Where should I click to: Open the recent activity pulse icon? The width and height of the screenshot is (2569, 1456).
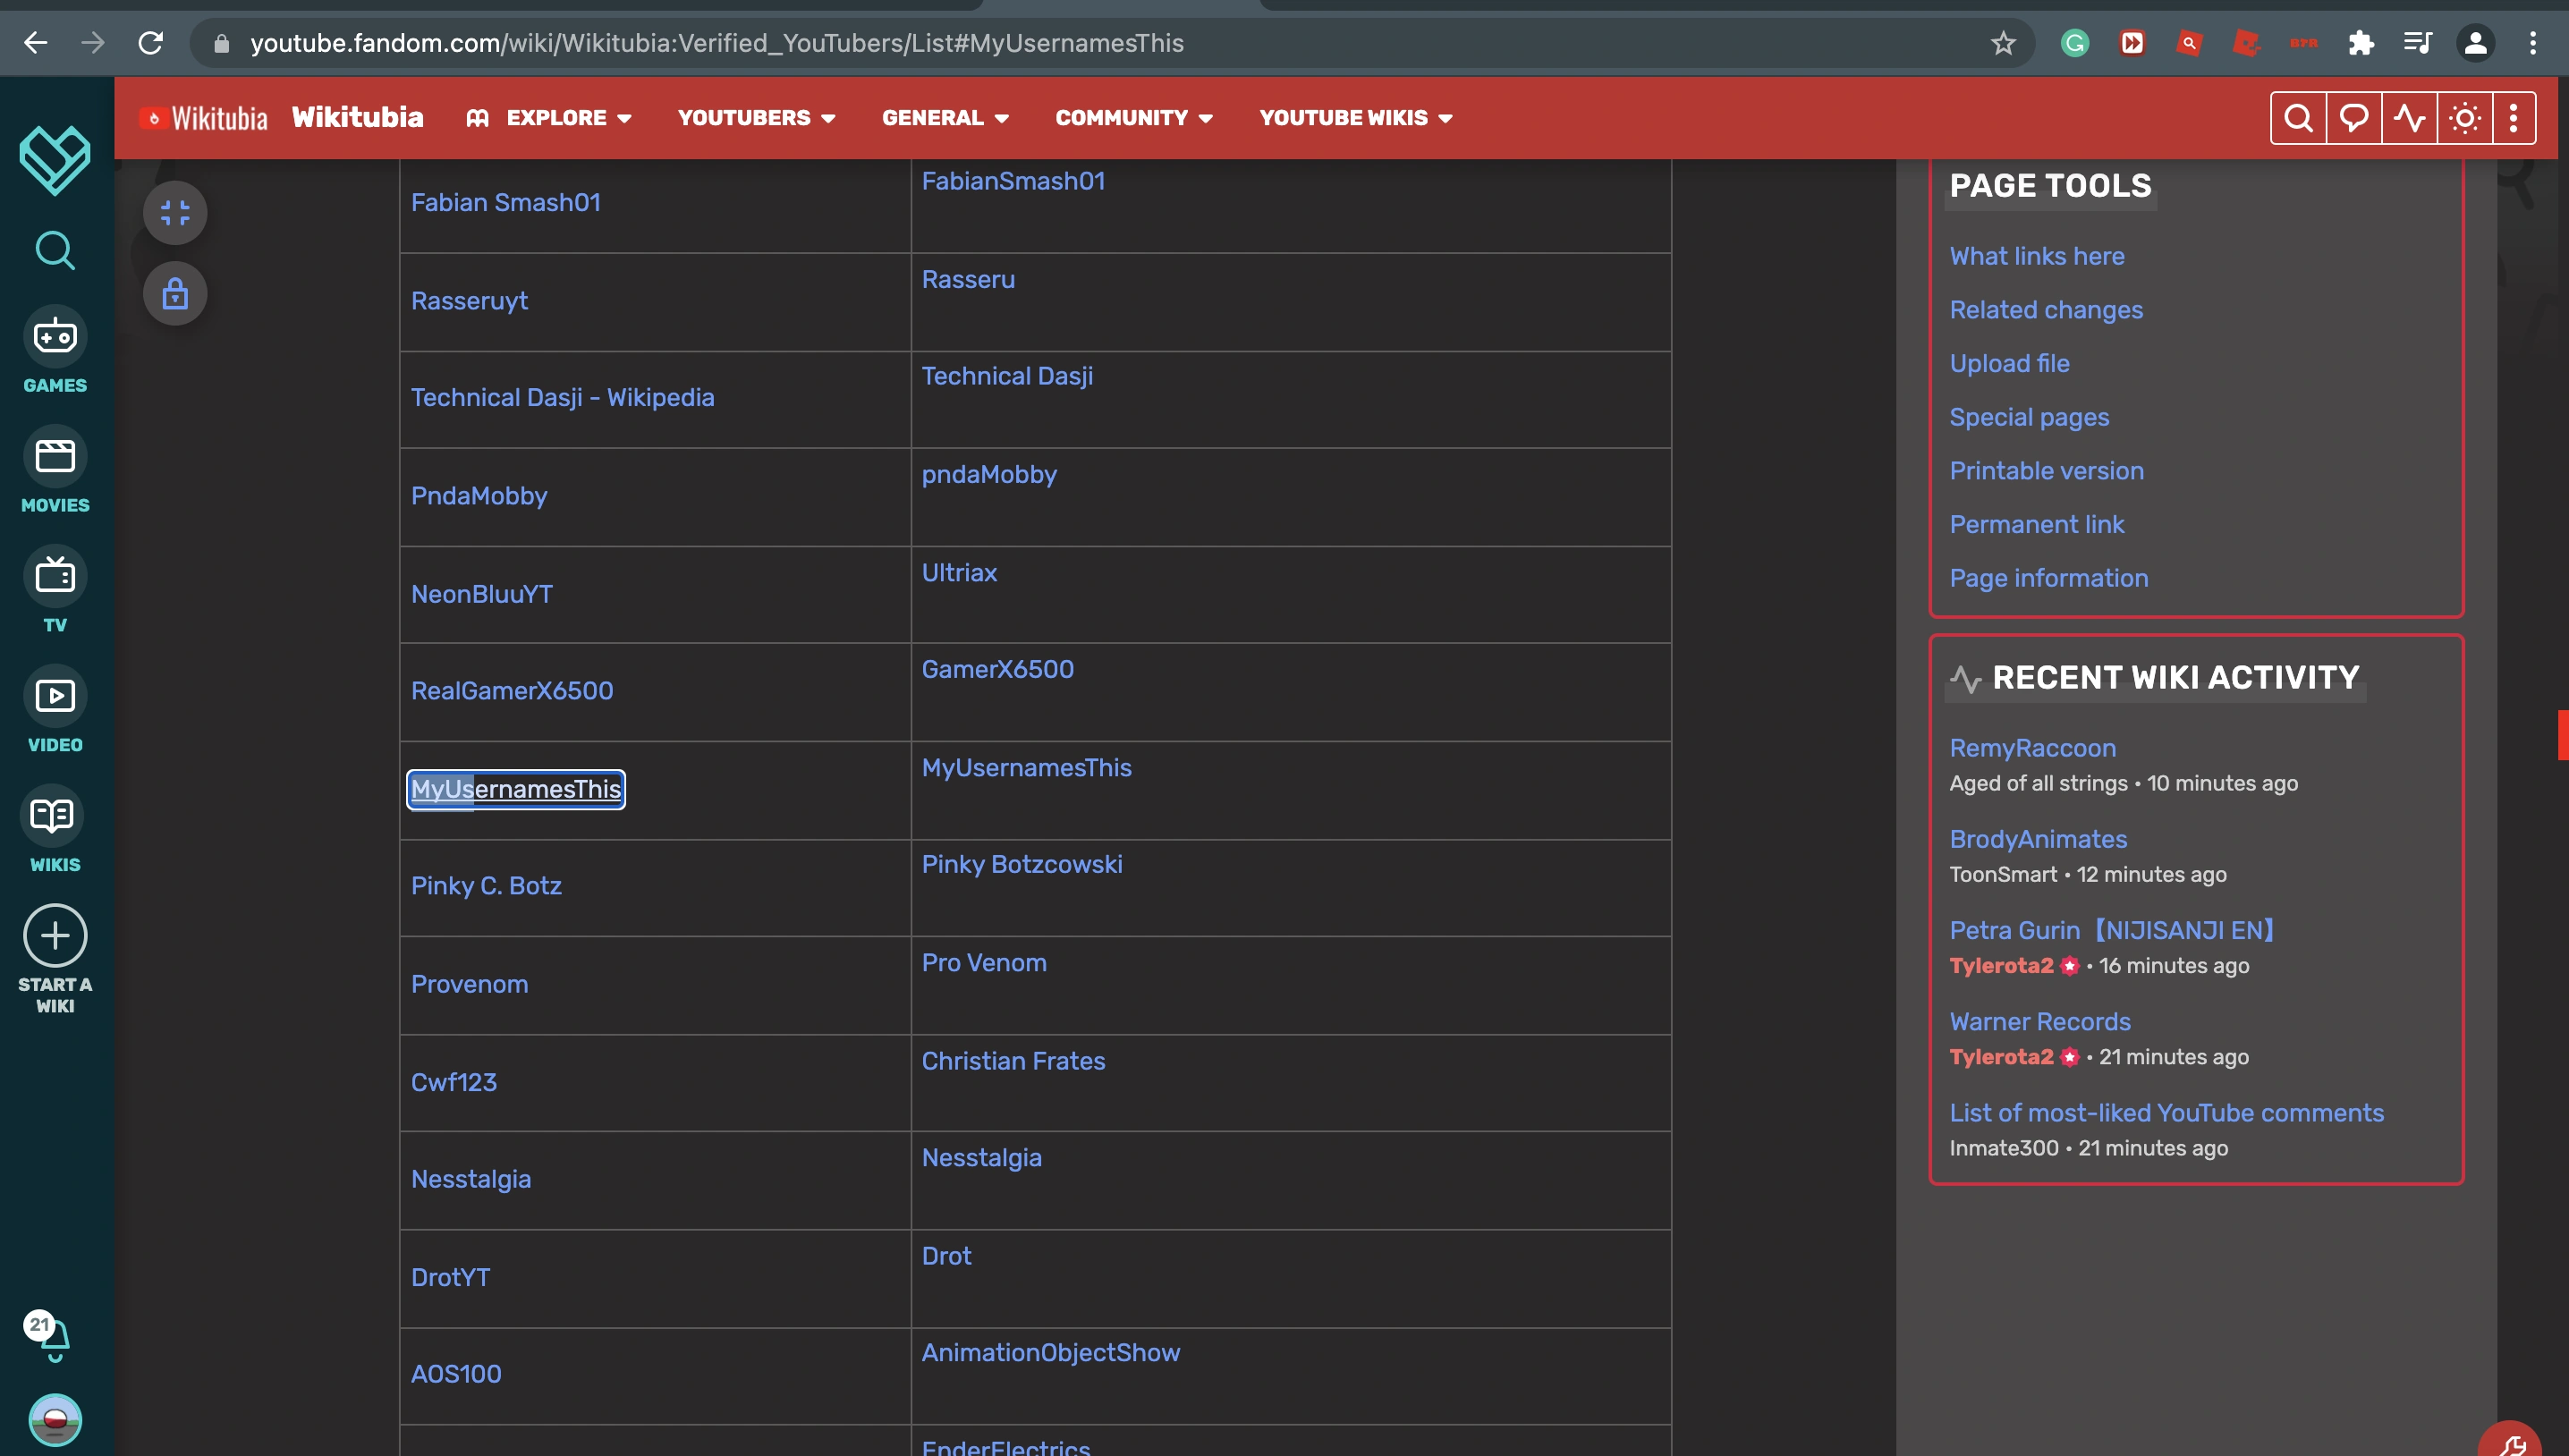(x=2409, y=118)
